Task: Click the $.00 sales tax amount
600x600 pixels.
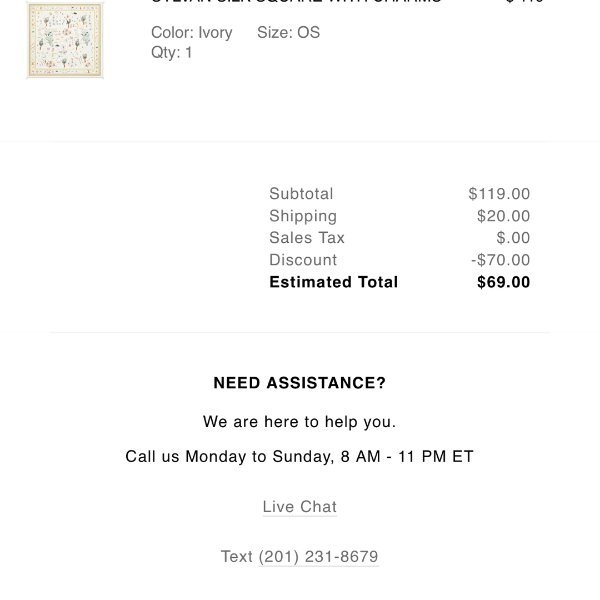Action: click(513, 238)
